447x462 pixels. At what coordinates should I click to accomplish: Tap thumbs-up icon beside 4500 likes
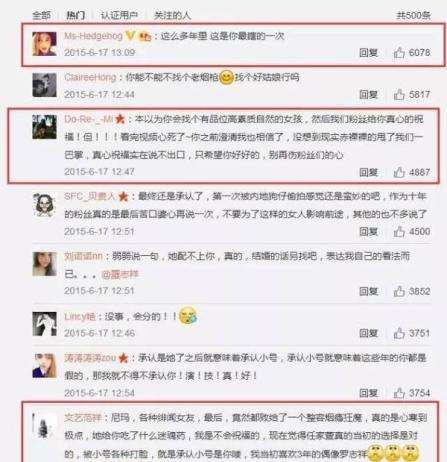click(x=399, y=231)
